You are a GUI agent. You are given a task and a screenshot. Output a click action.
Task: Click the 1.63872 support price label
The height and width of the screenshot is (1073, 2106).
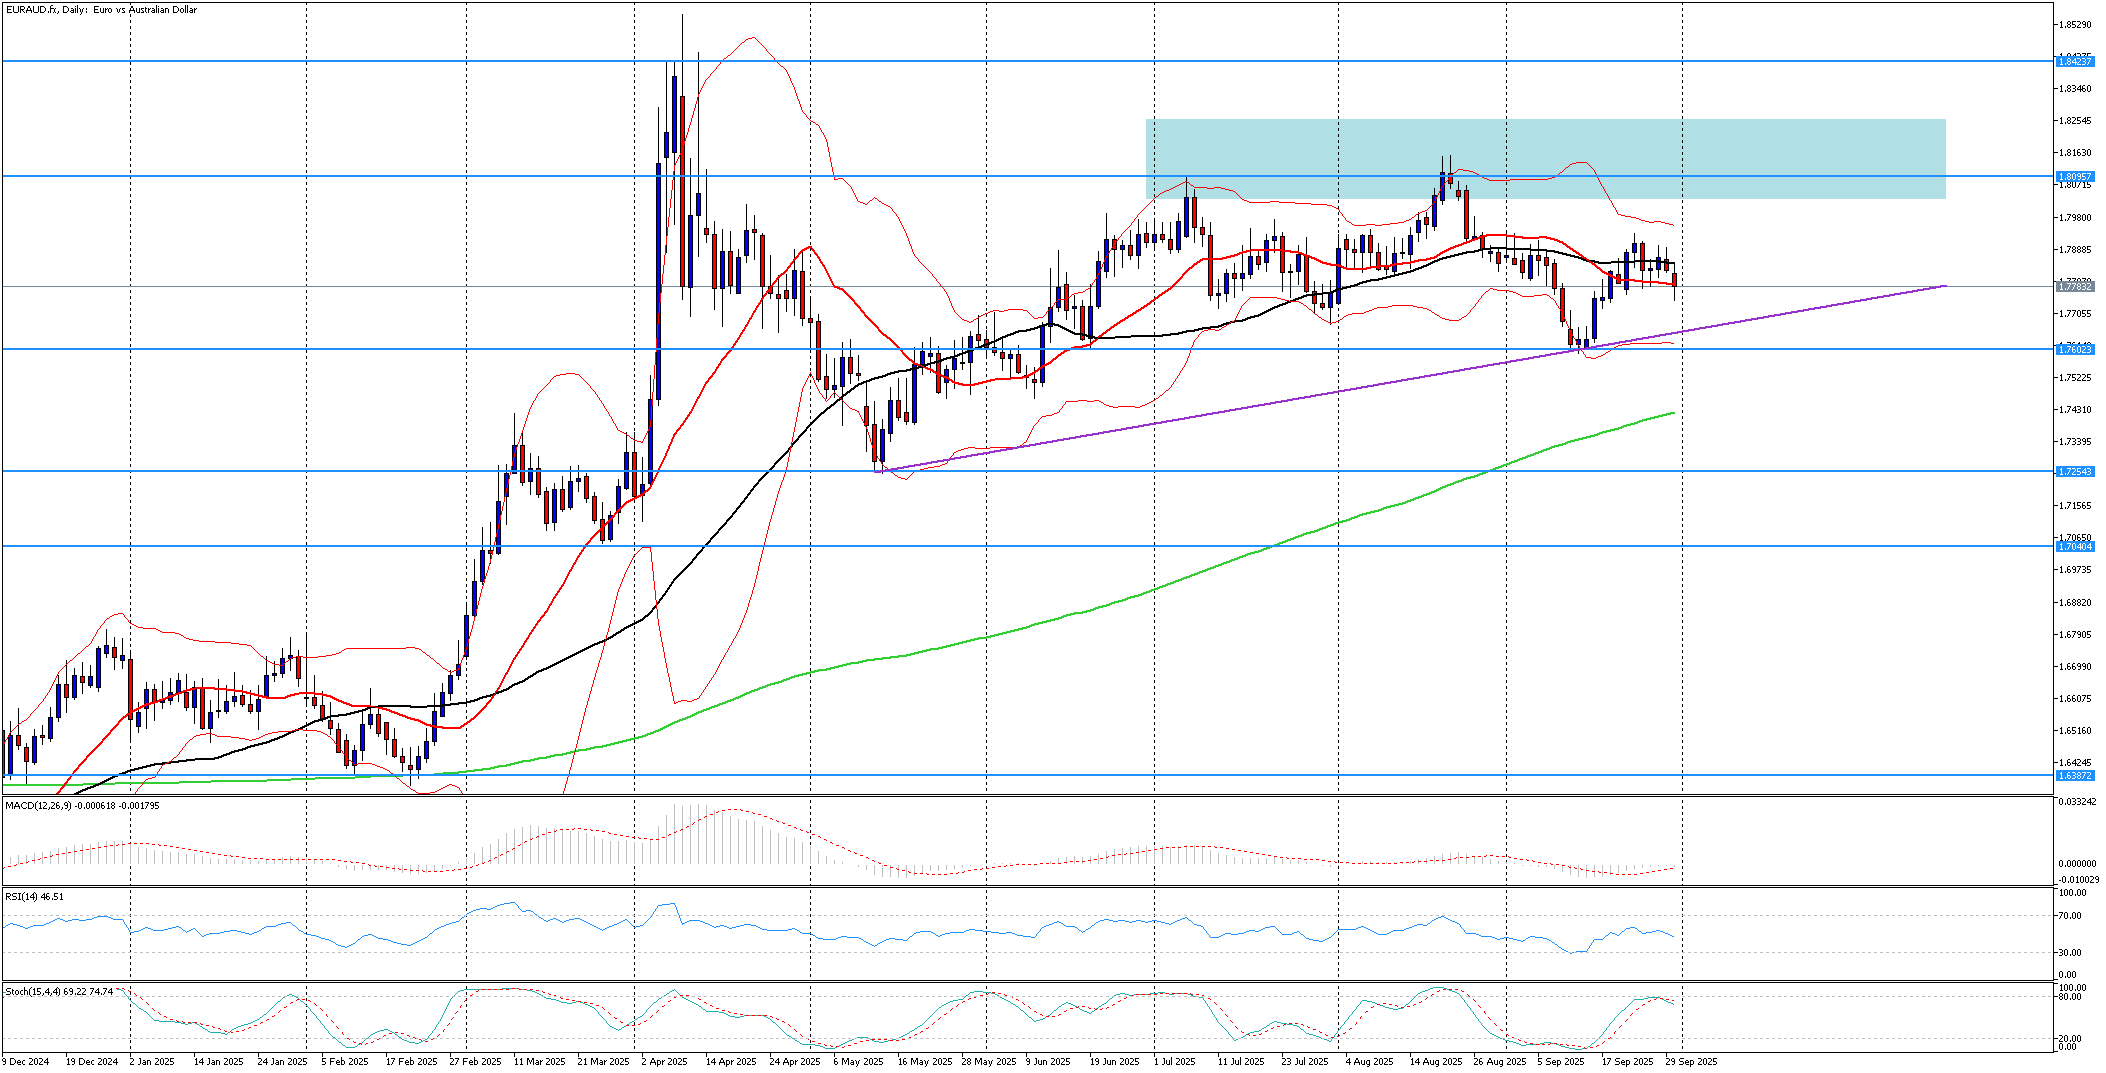tap(2074, 776)
